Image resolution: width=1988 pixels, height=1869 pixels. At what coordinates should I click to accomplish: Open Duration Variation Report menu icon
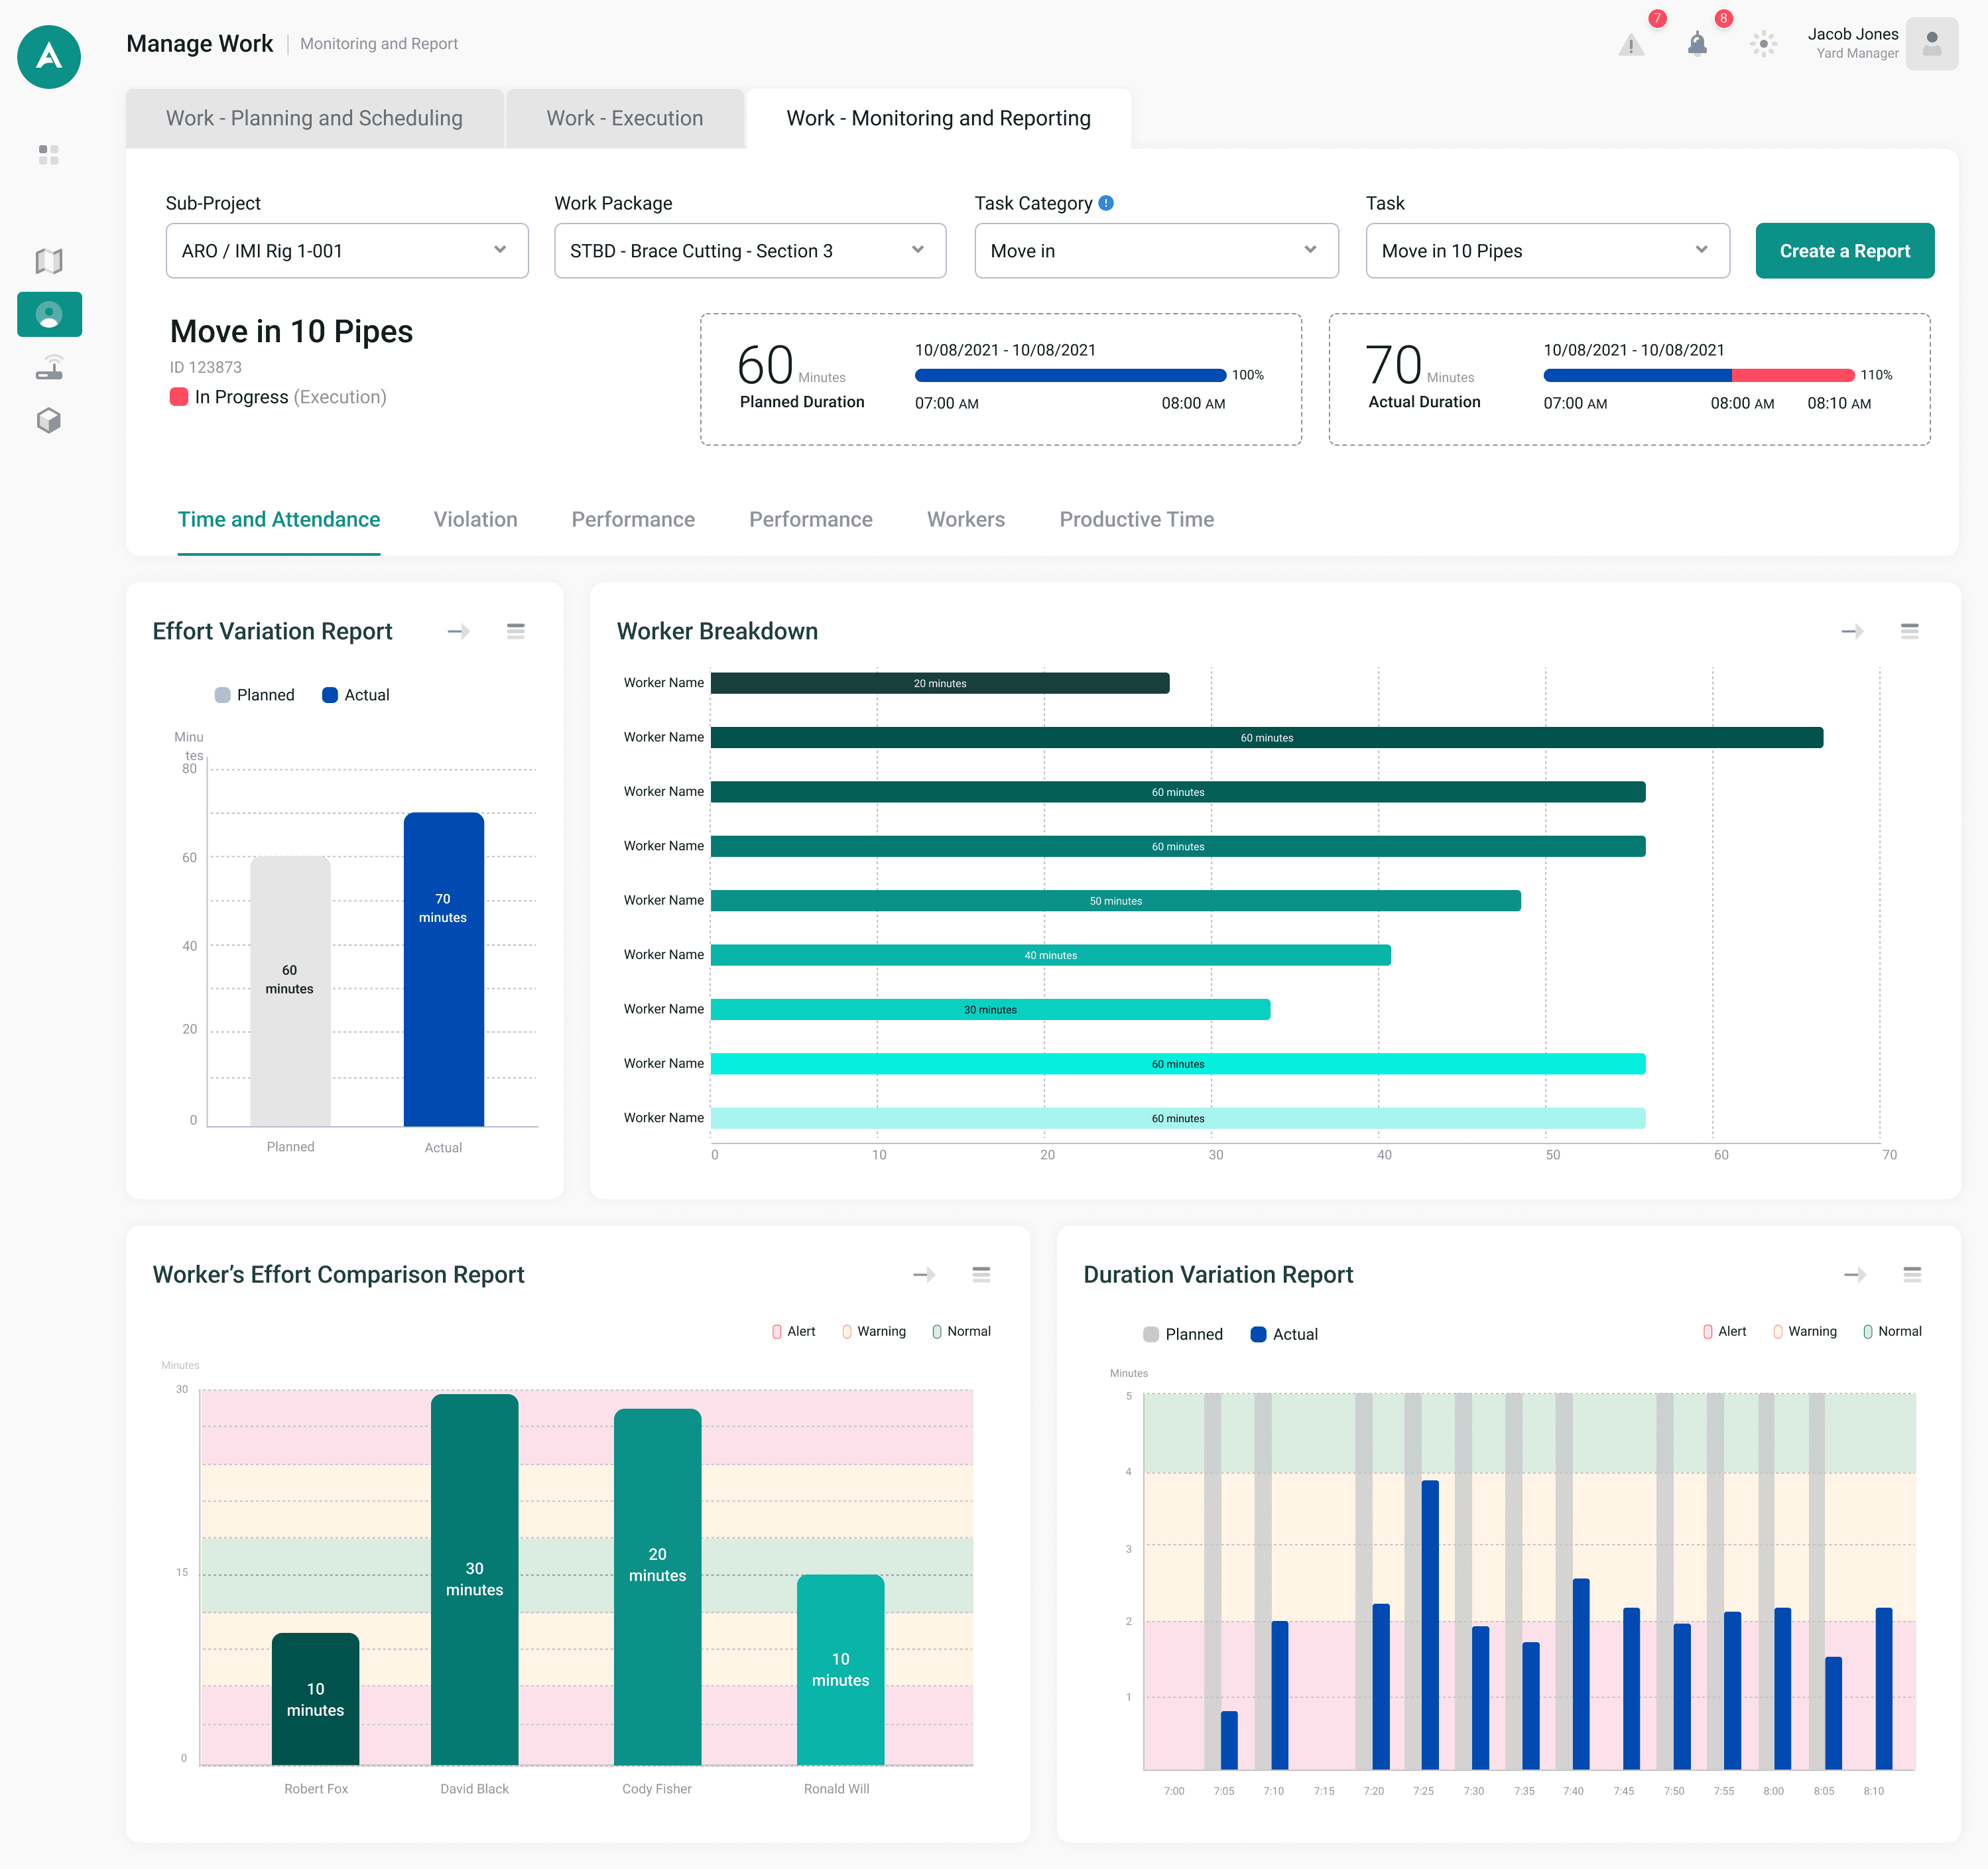pos(1912,1274)
